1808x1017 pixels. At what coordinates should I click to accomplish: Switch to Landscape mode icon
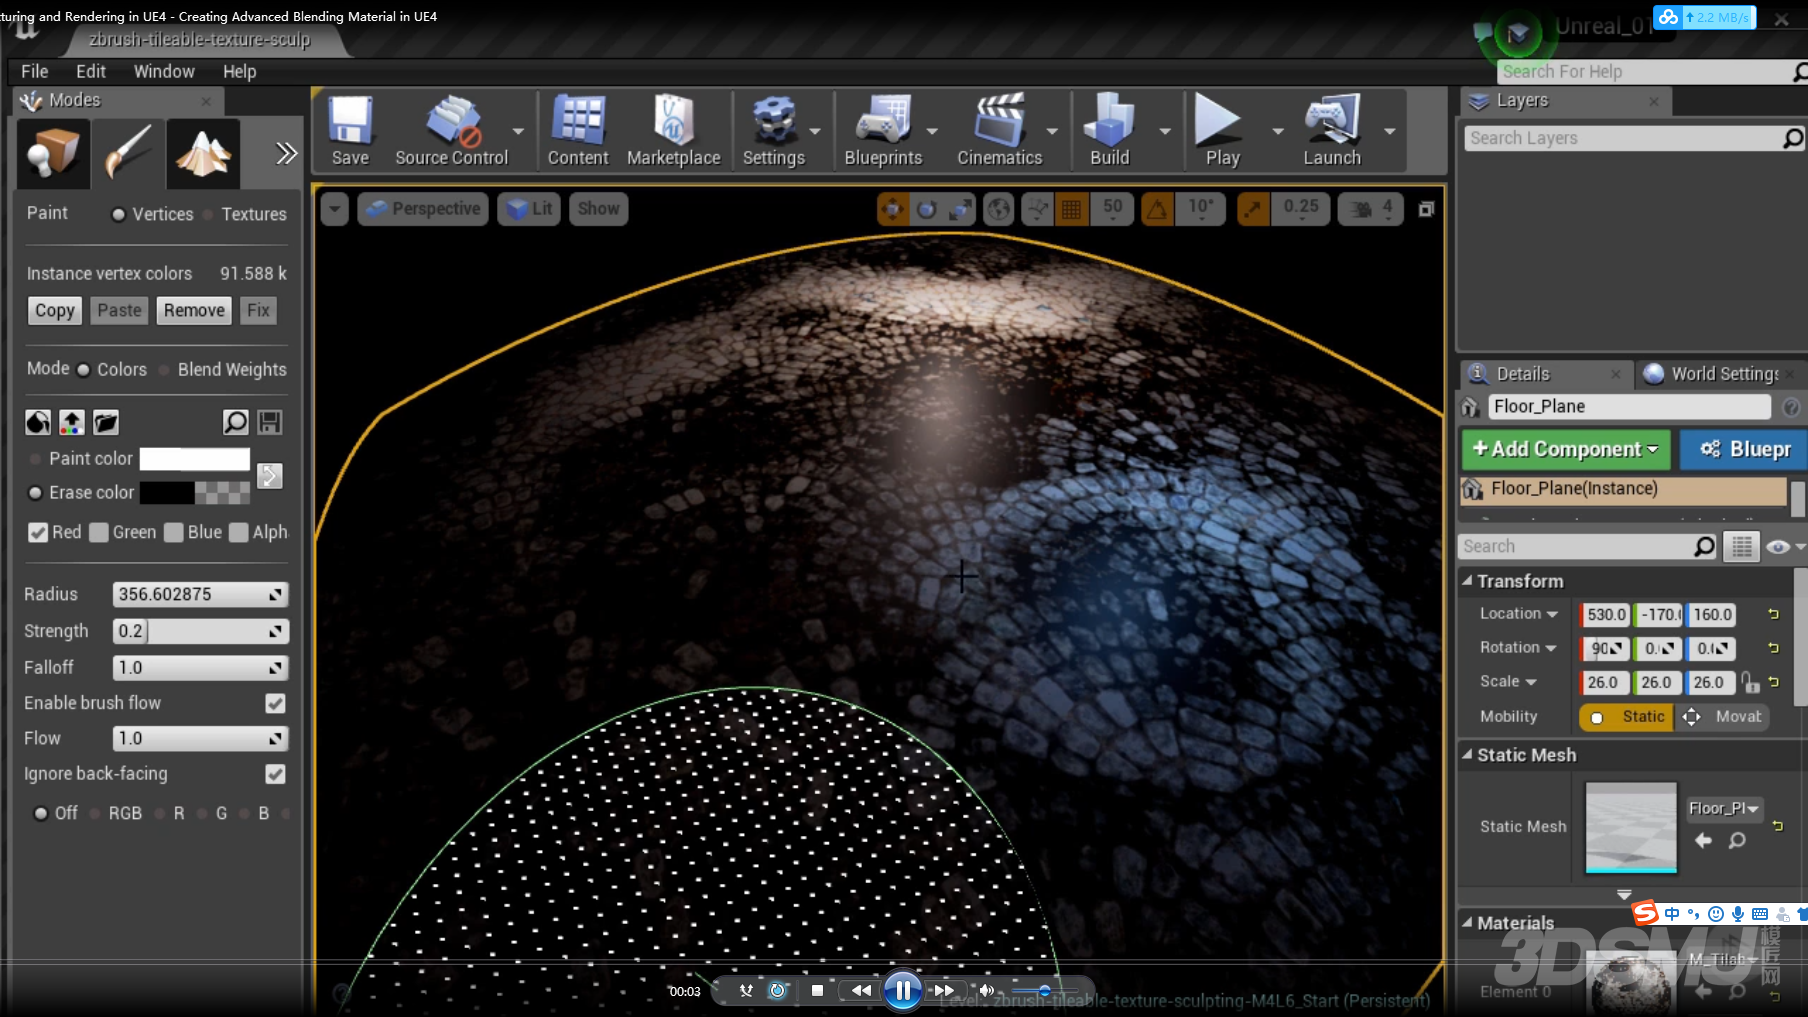pyautogui.click(x=203, y=154)
